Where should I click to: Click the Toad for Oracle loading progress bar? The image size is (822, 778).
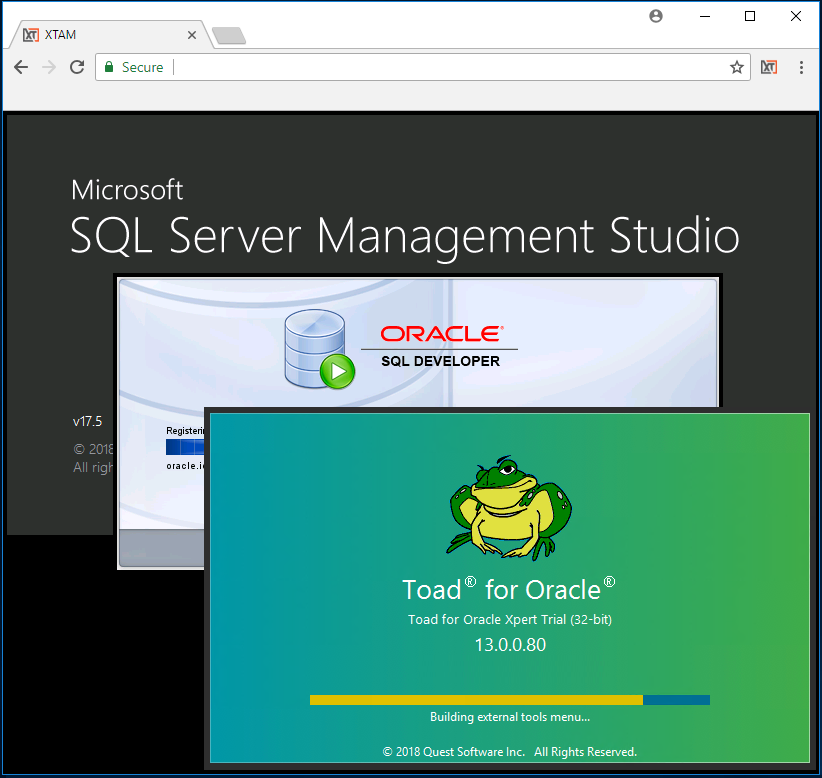tap(509, 700)
